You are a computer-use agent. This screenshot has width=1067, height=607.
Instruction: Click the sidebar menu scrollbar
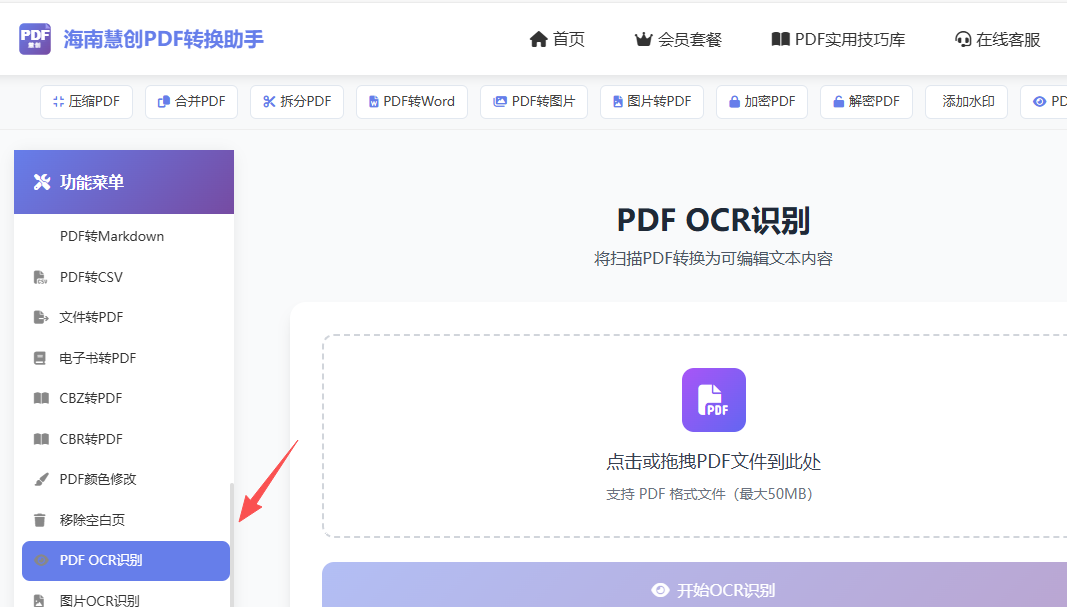(x=232, y=544)
